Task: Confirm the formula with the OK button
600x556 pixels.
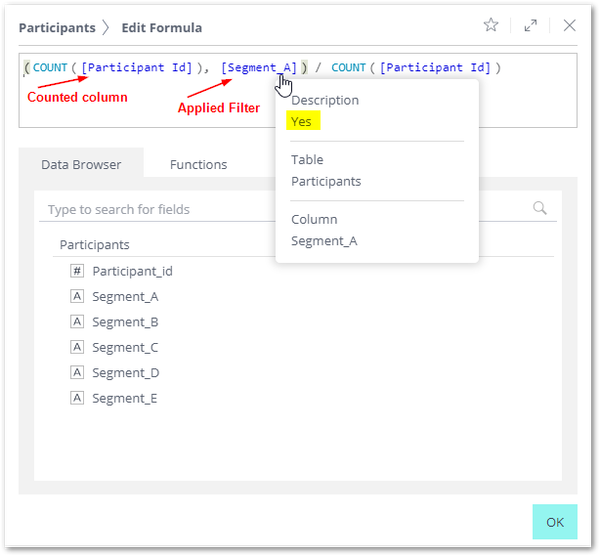Action: [555, 522]
